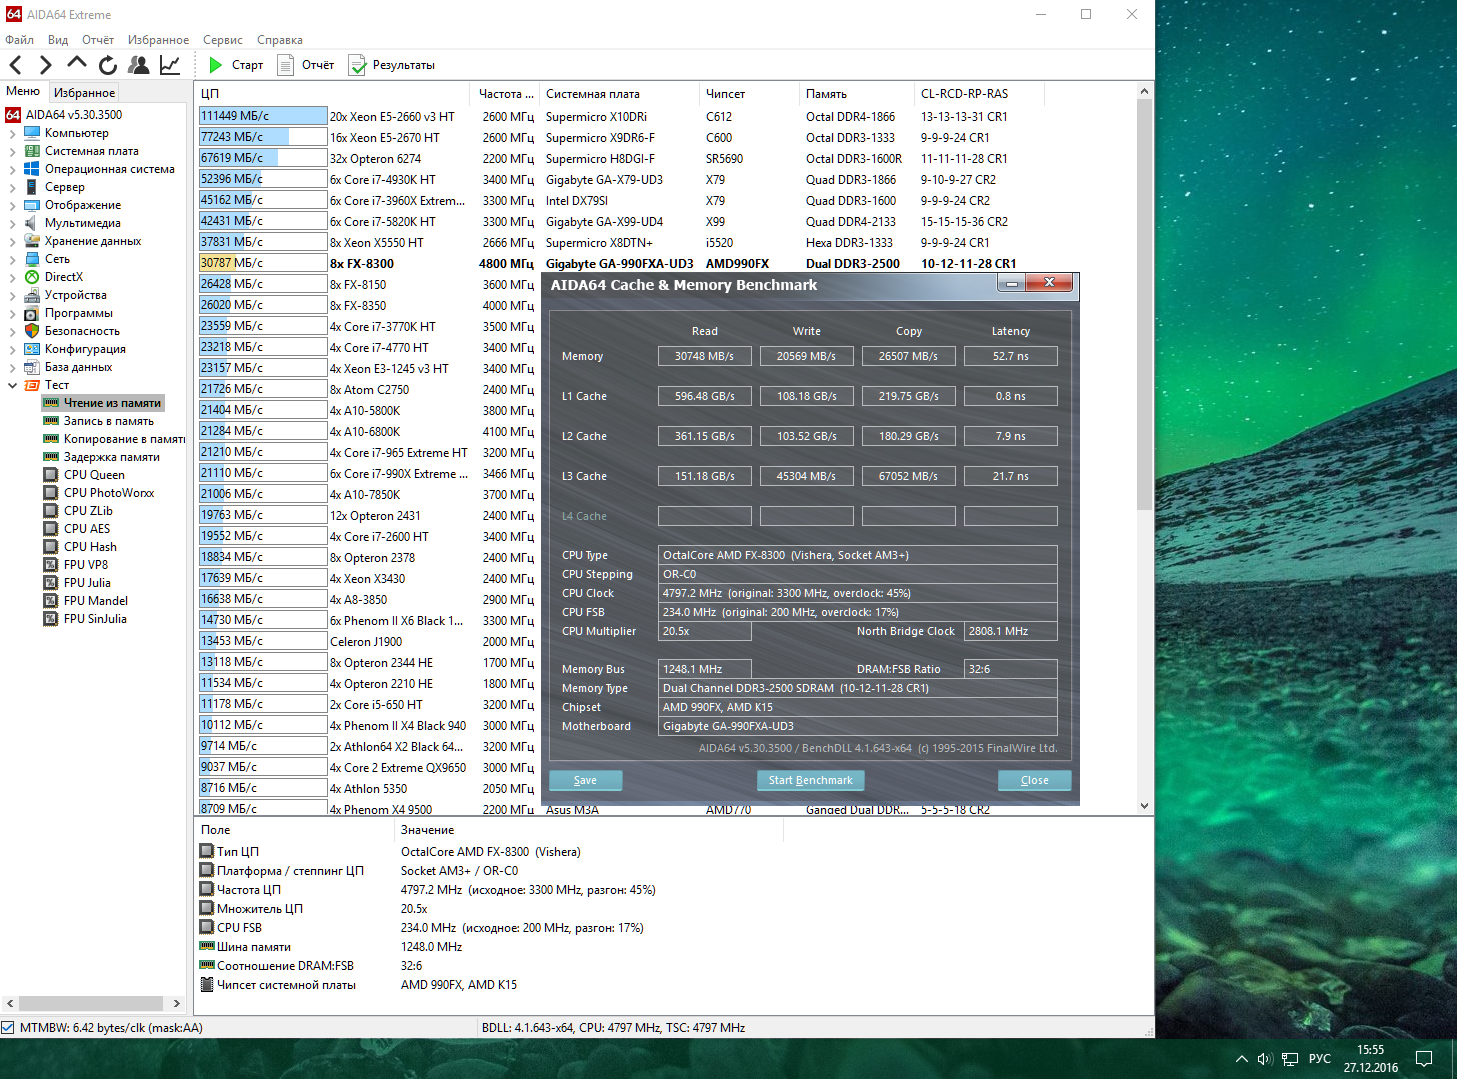Open the Сервис menu
Screen dimensions: 1457x1079
(222, 40)
